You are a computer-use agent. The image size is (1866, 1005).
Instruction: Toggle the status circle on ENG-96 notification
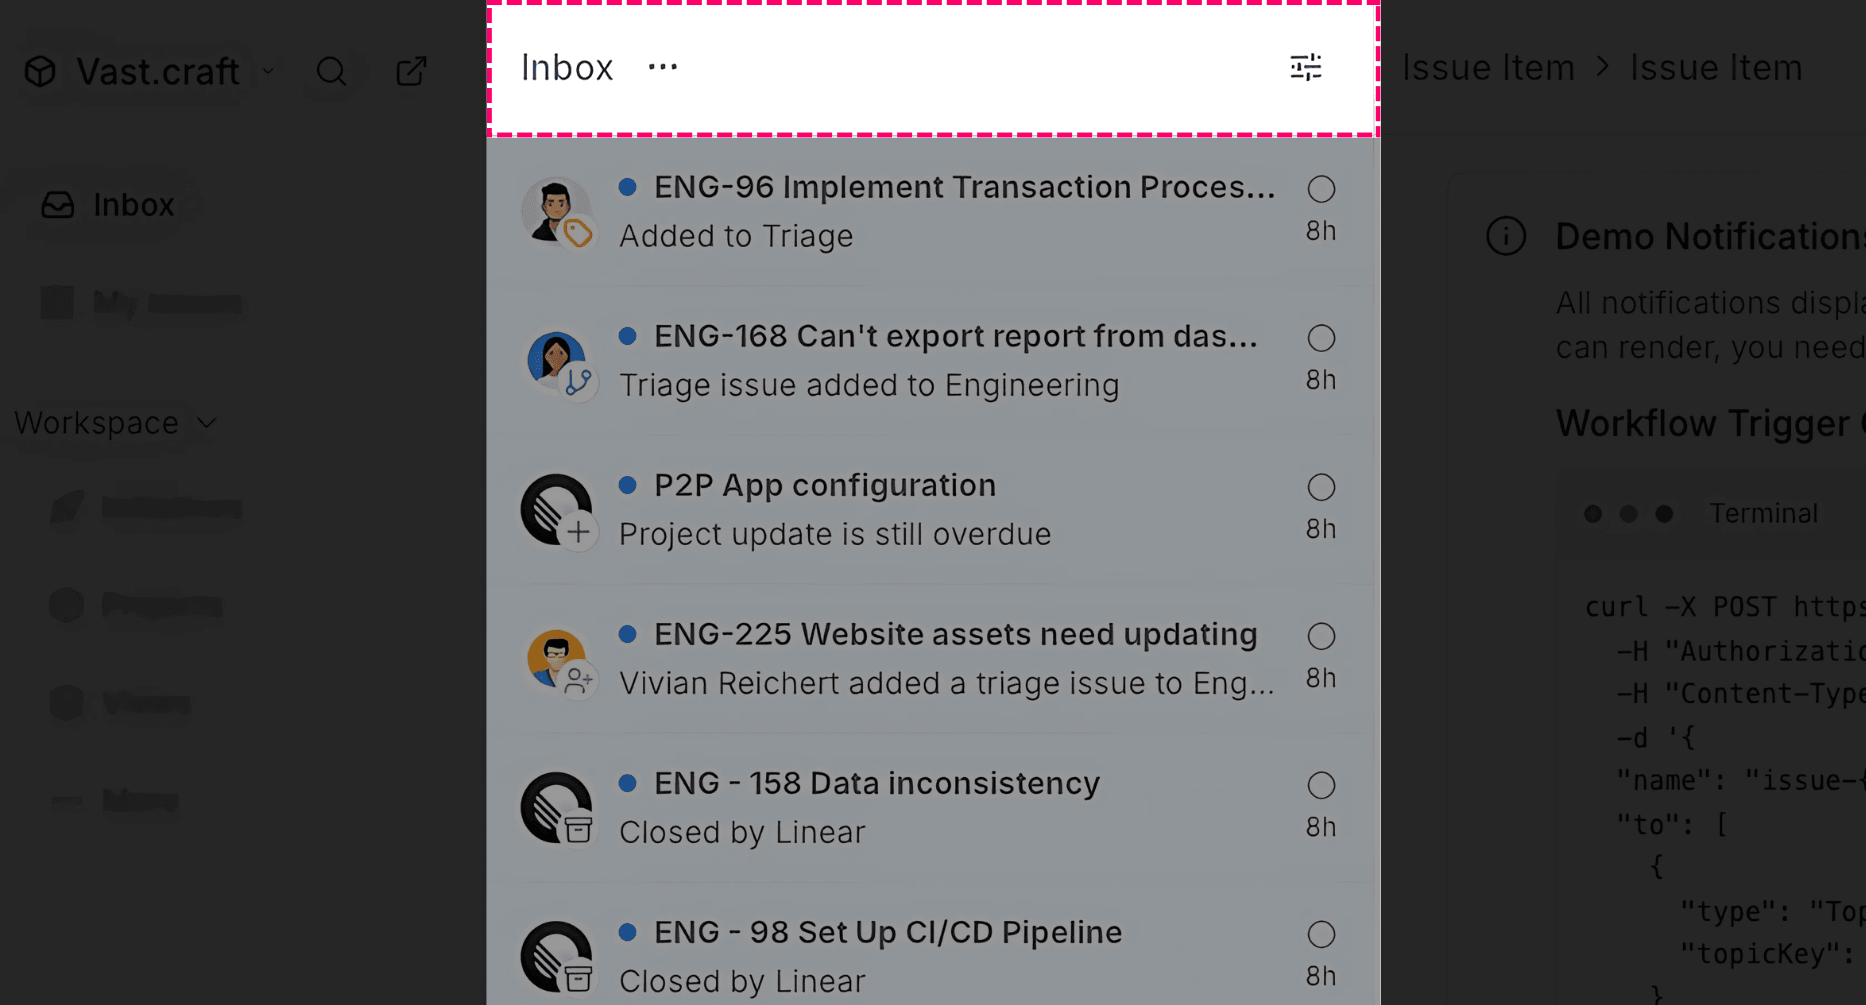(x=1321, y=188)
